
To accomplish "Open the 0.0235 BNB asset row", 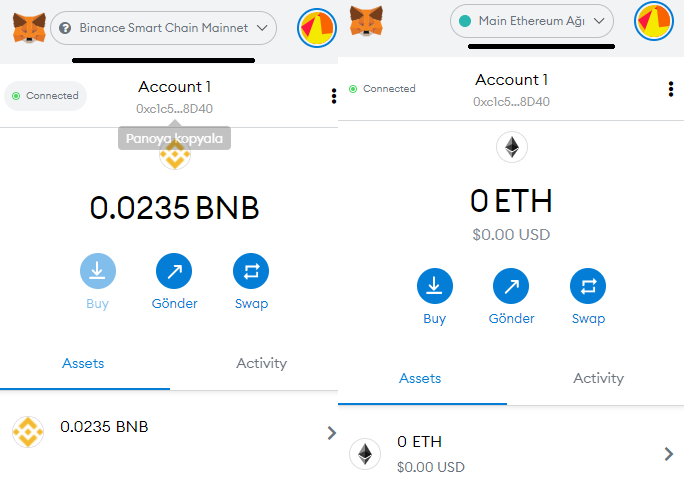I will tap(169, 432).
